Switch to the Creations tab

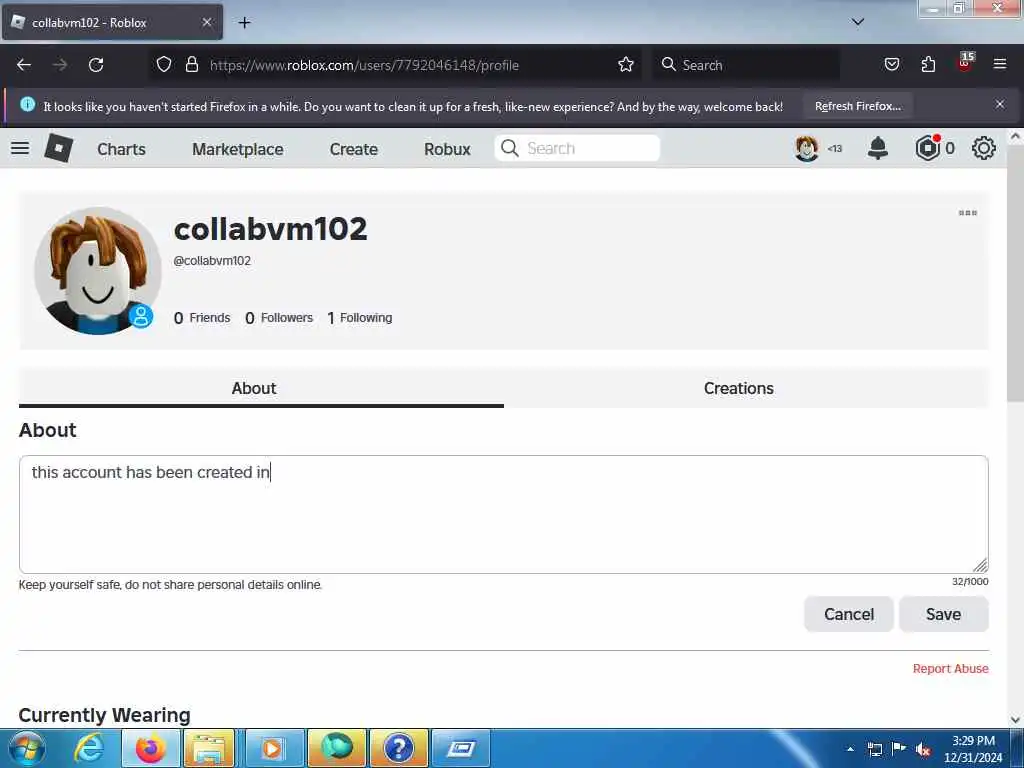coord(746,388)
